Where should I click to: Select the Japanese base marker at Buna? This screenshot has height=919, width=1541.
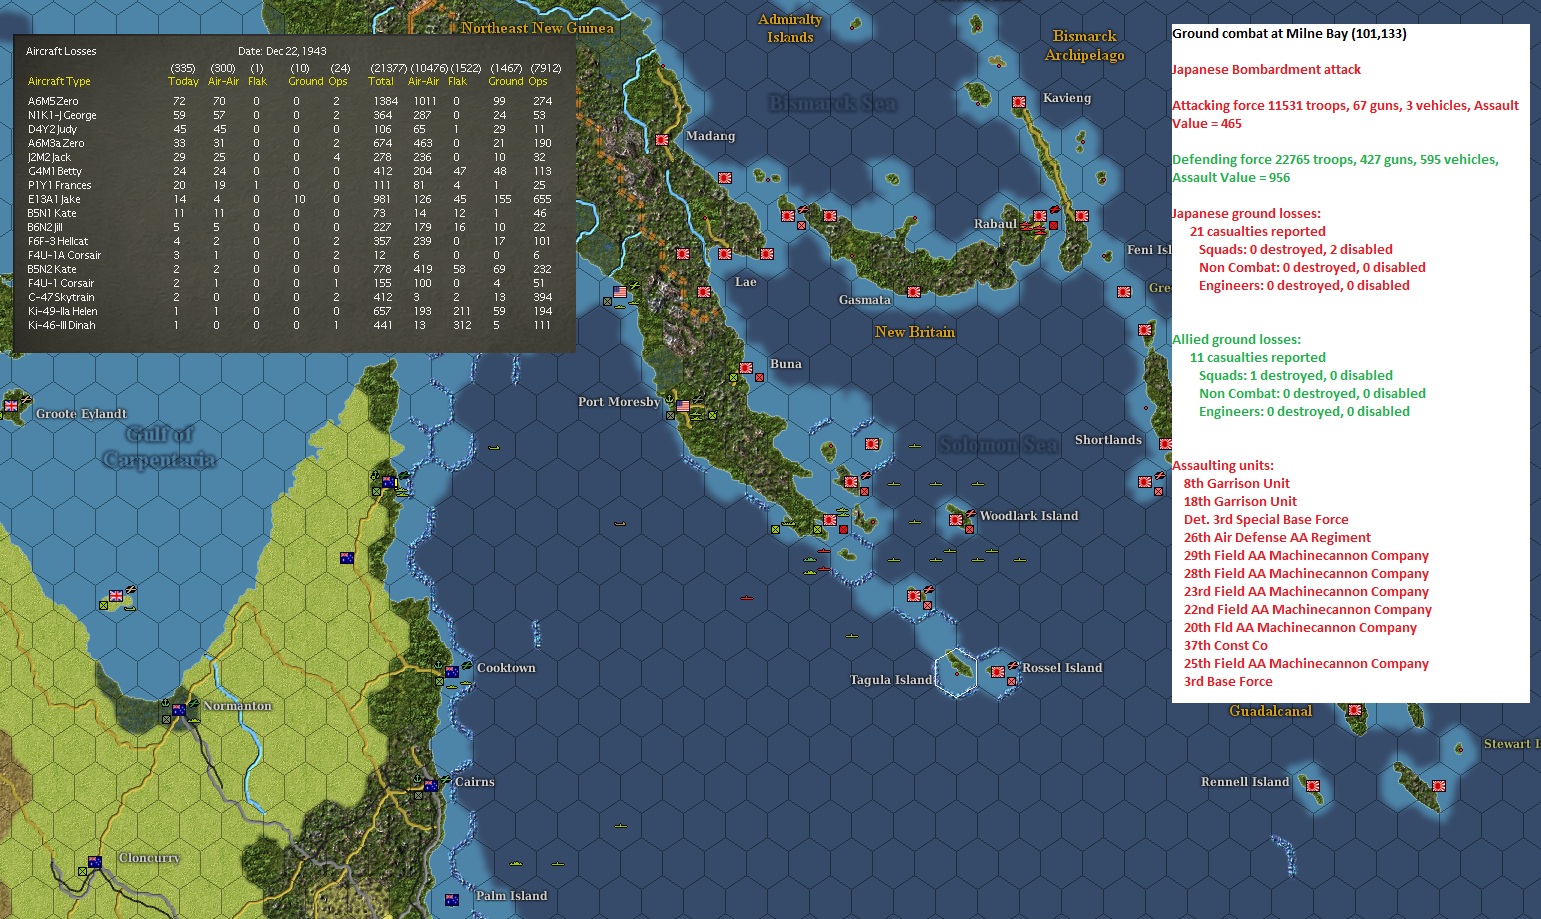(745, 369)
